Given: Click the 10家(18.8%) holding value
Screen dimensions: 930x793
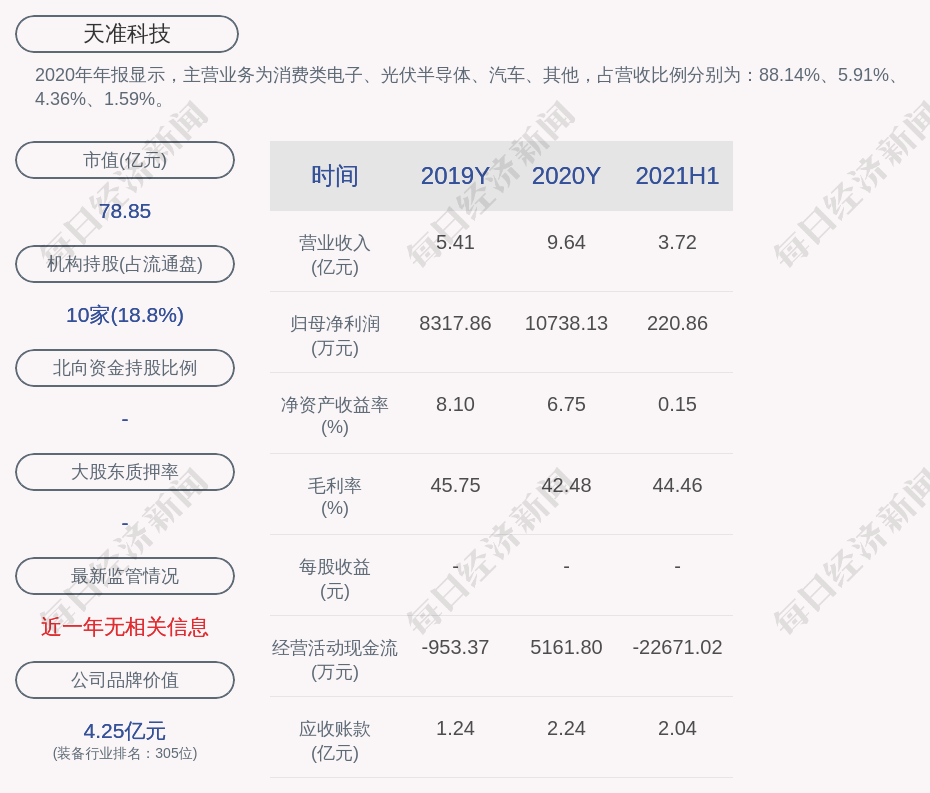Looking at the screenshot, I should click(125, 315).
